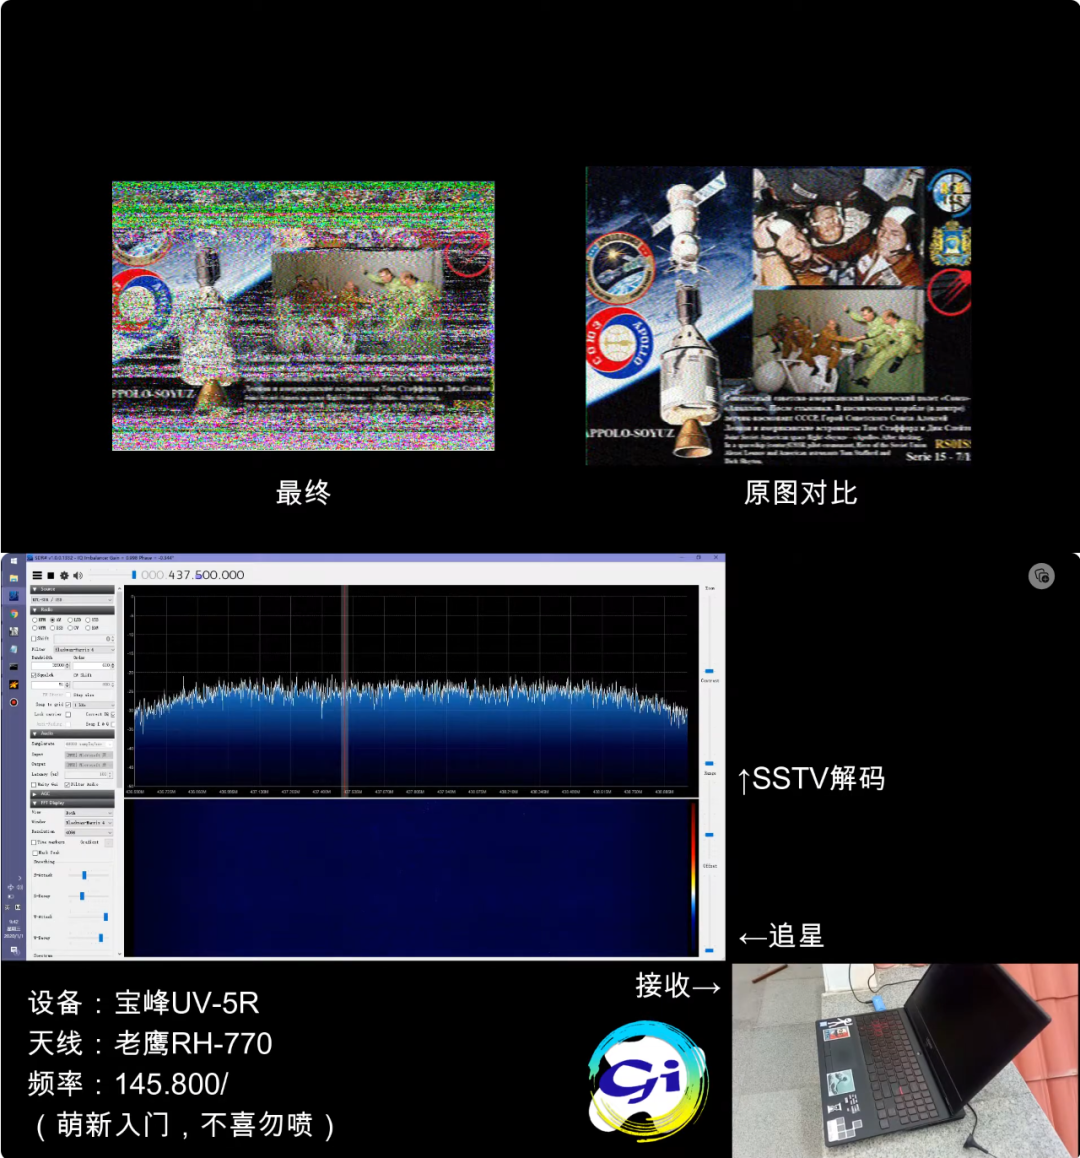This screenshot has height=1158, width=1080.
Task: Click the red record icon on taskbar
Action: click(x=14, y=702)
